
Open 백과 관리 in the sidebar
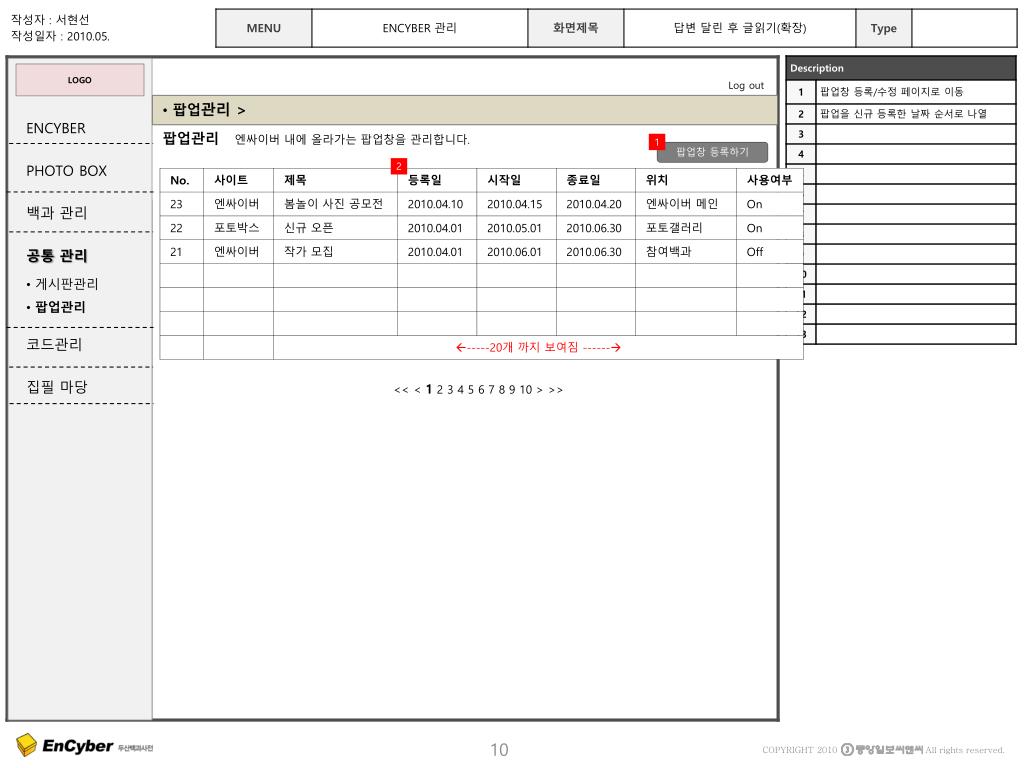tap(57, 212)
